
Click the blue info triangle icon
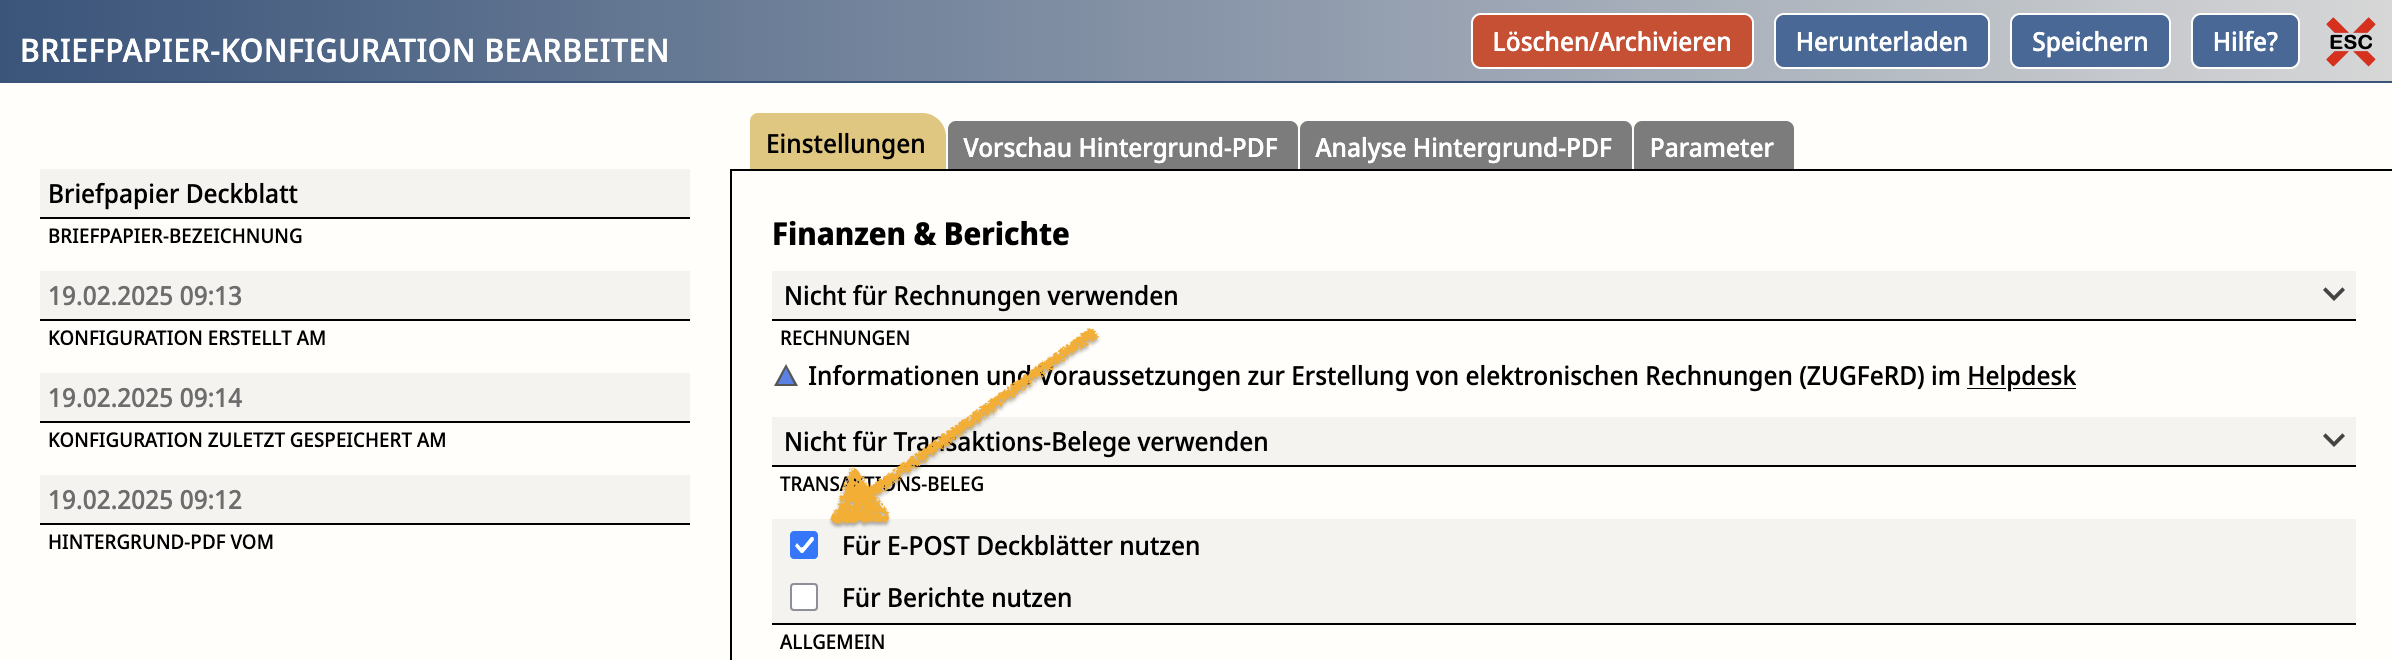(786, 376)
